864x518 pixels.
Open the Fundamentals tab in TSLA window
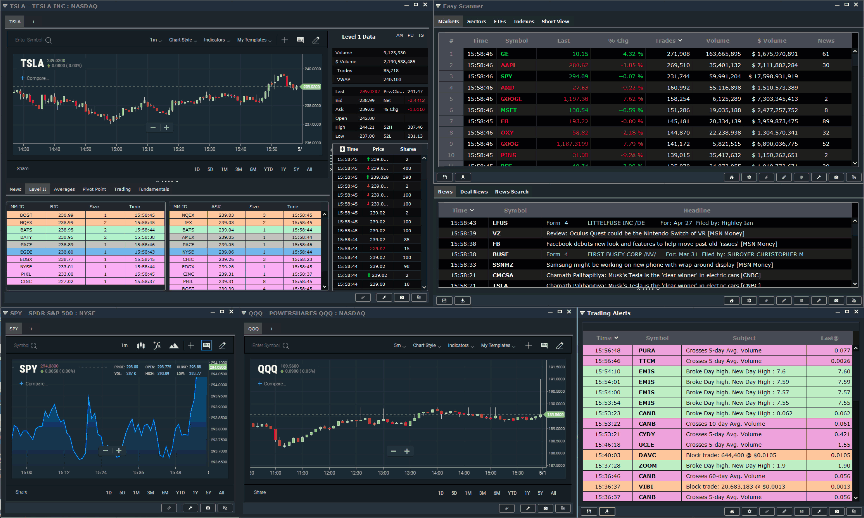coord(154,188)
